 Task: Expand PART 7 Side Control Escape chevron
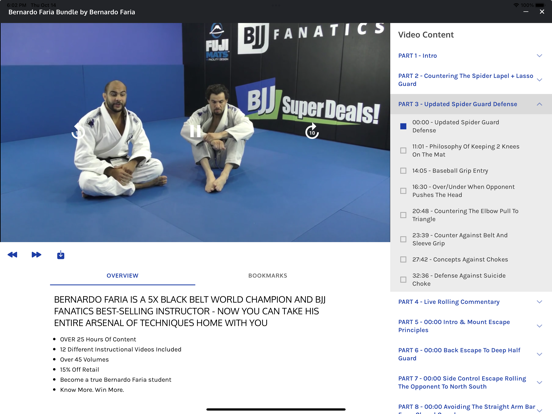tap(539, 382)
